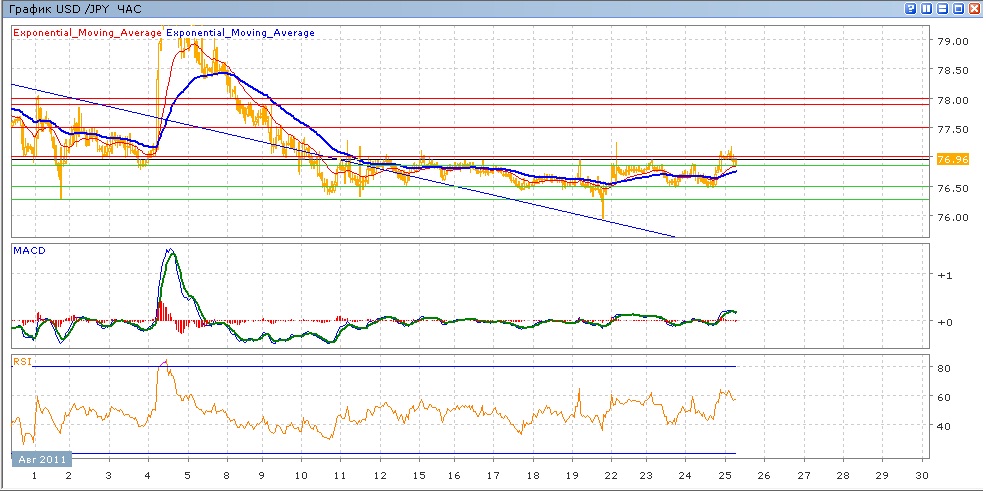Click the horizontal split window icon
Image resolution: width=986 pixels, height=491 pixels.
941,8
